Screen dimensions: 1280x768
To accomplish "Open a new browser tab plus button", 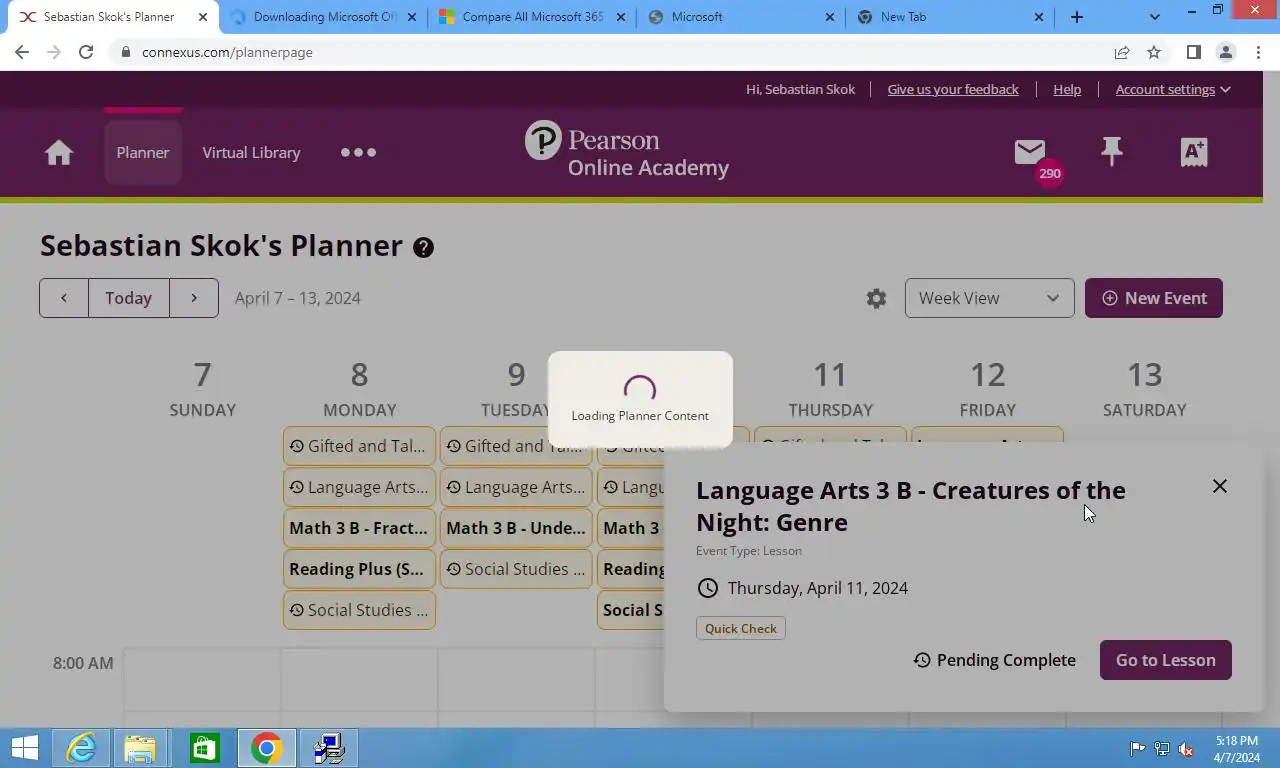I will 1076,17.
